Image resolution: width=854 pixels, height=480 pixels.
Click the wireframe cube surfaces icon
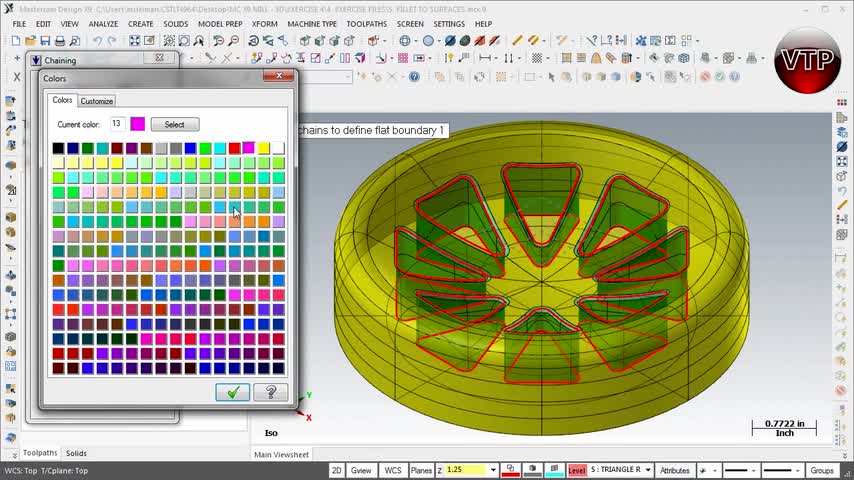pyautogui.click(x=684, y=58)
